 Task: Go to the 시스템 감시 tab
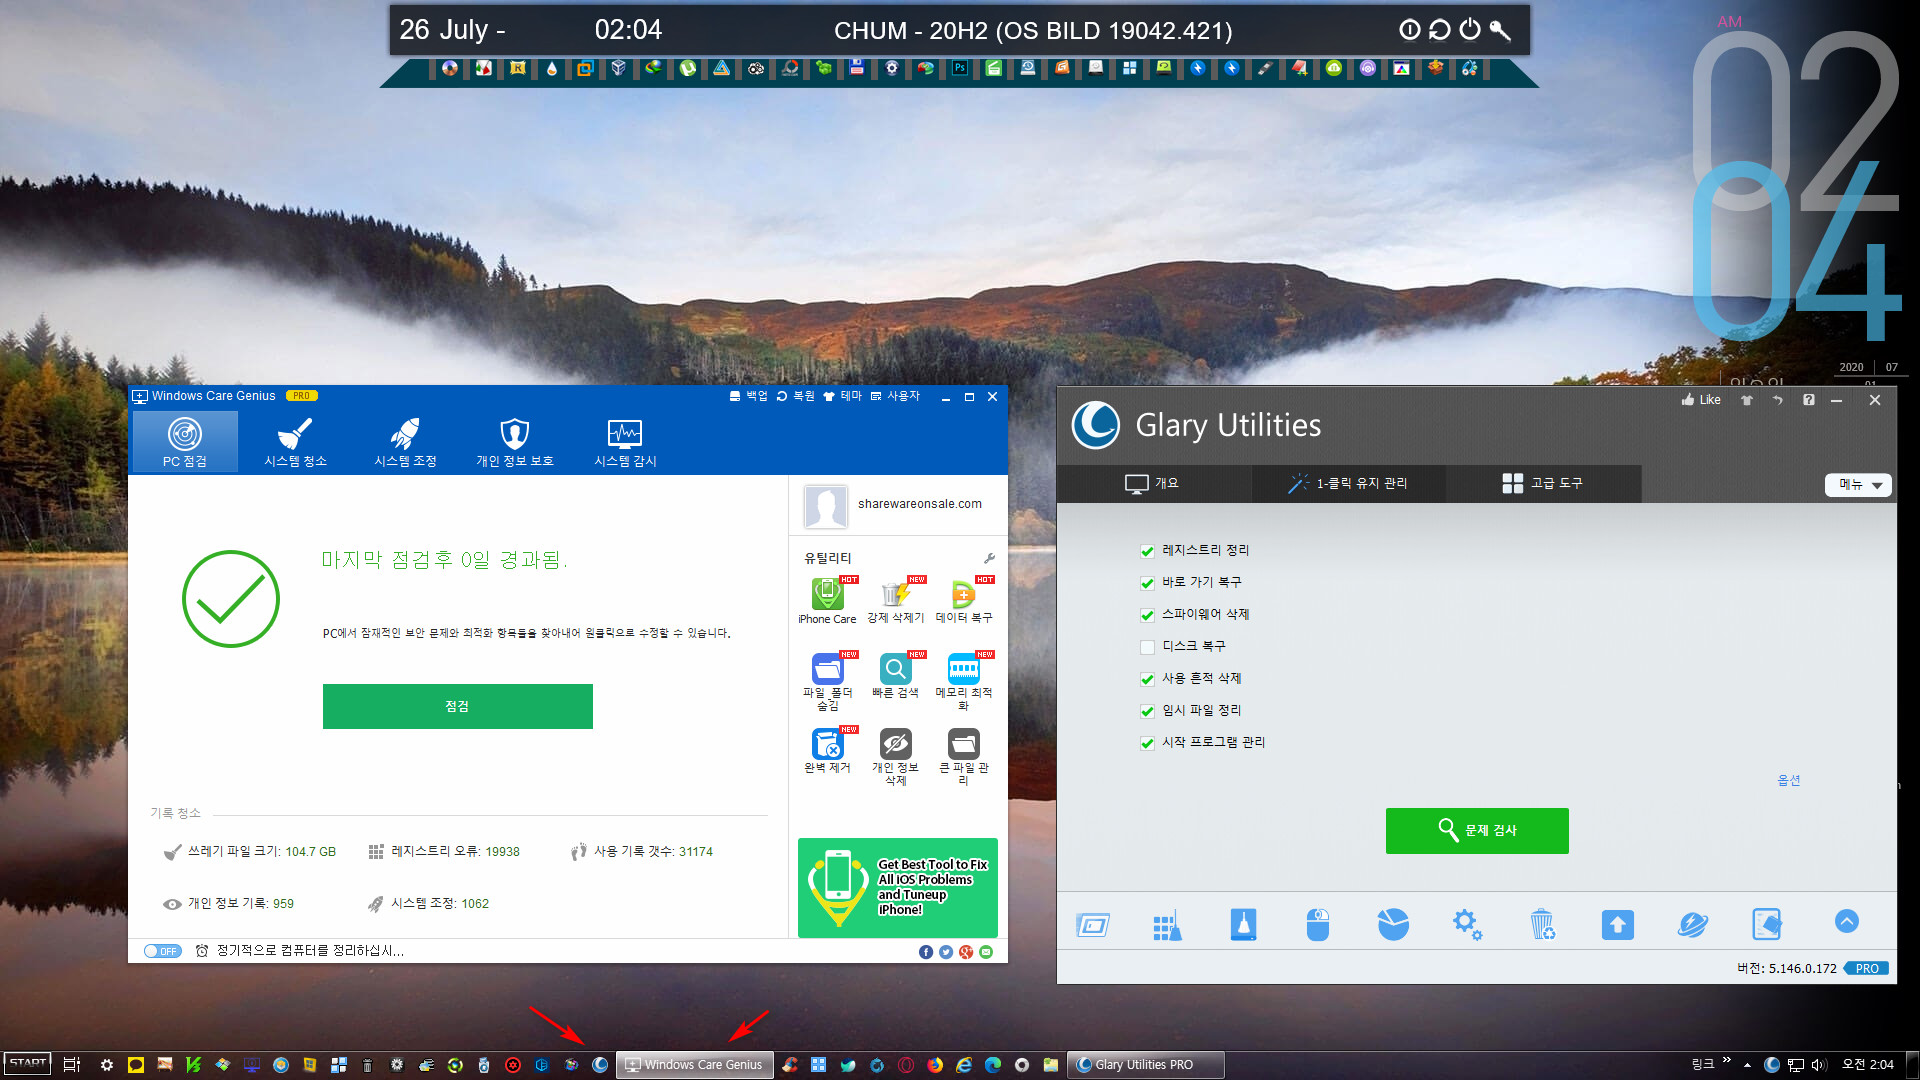point(625,442)
